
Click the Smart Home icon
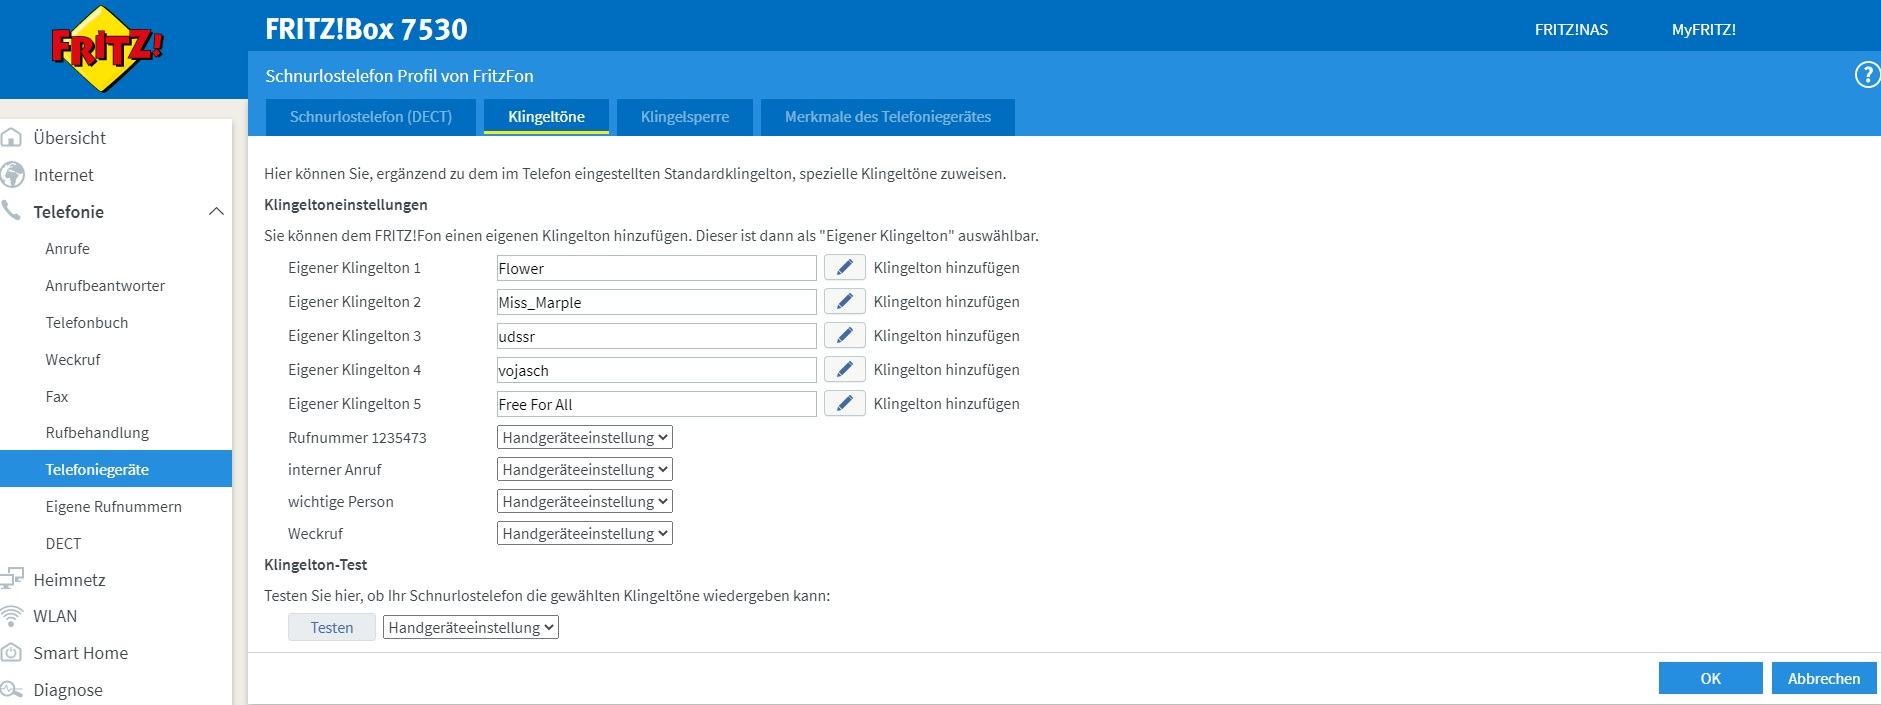click(11, 653)
